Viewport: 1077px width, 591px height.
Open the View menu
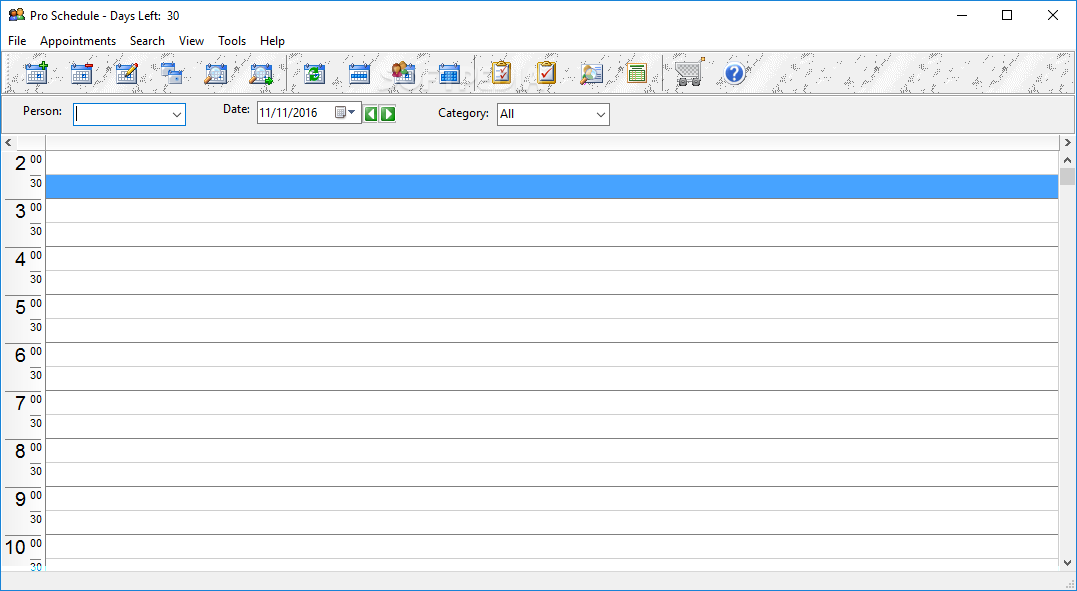pos(191,41)
